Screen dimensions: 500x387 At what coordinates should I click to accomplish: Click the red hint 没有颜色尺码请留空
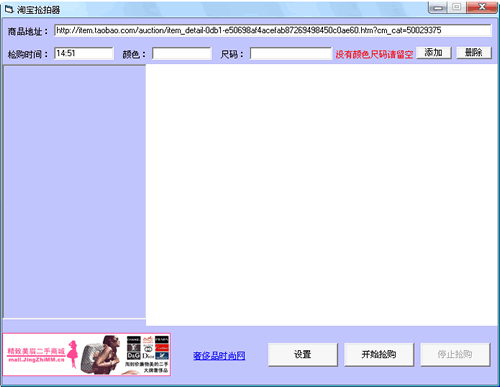(x=374, y=54)
